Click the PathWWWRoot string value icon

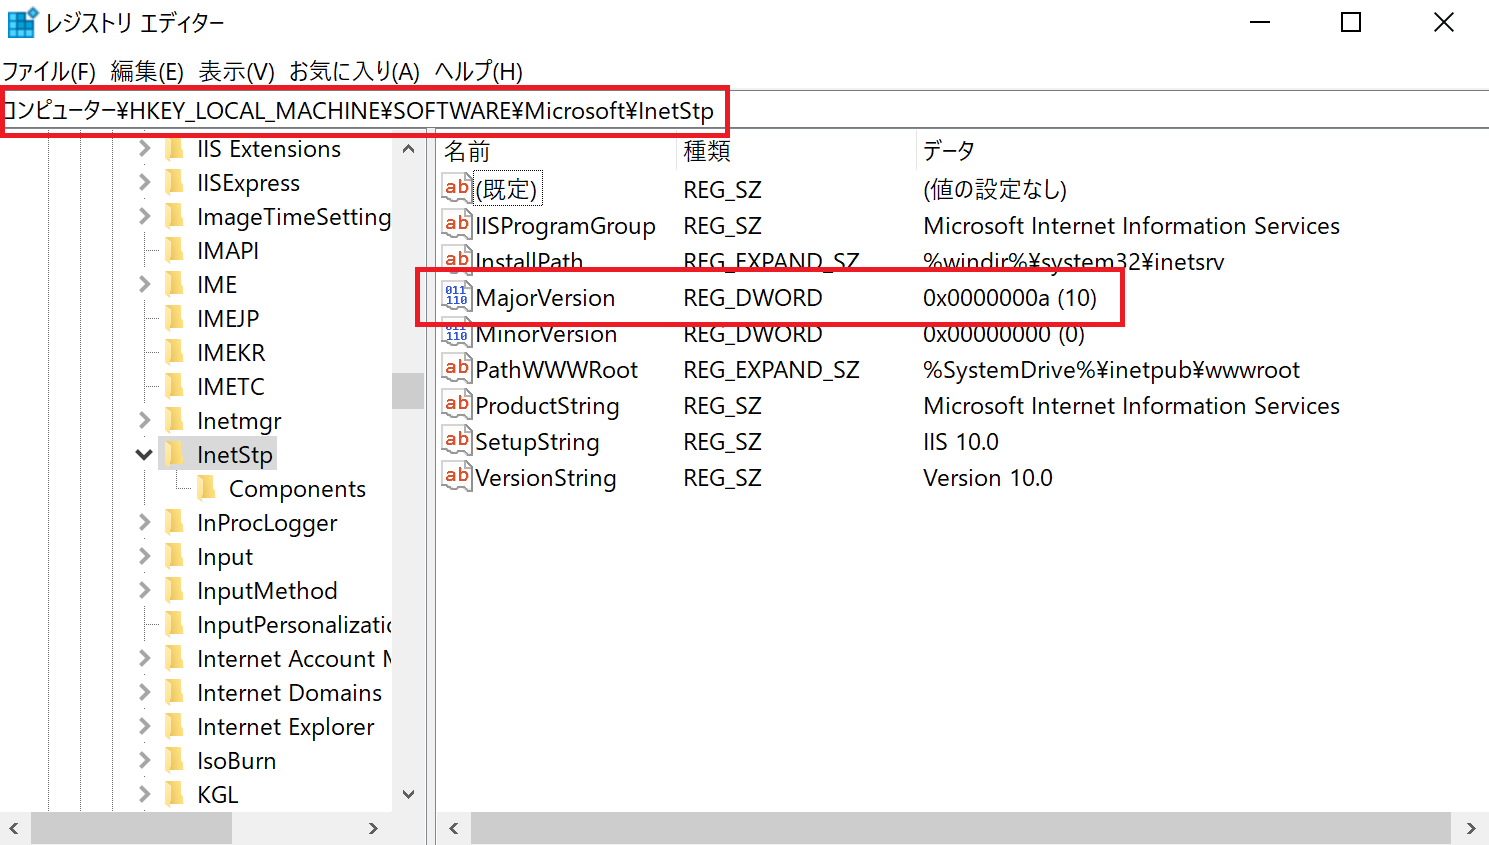456,369
